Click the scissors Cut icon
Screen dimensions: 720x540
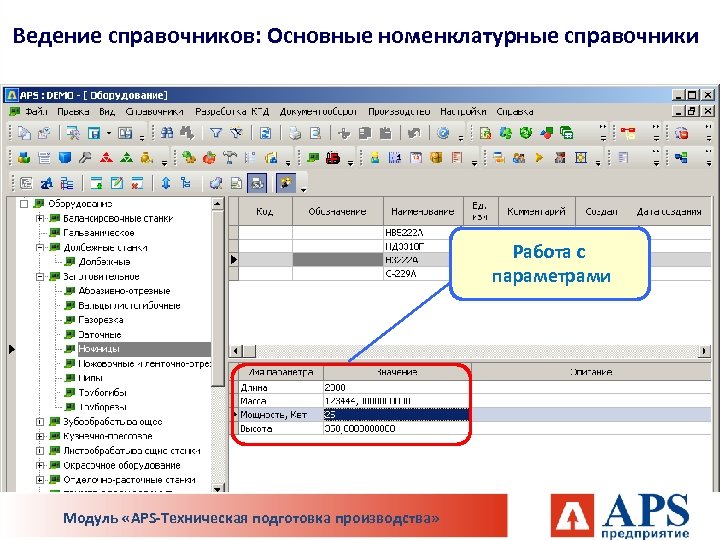coord(344,134)
